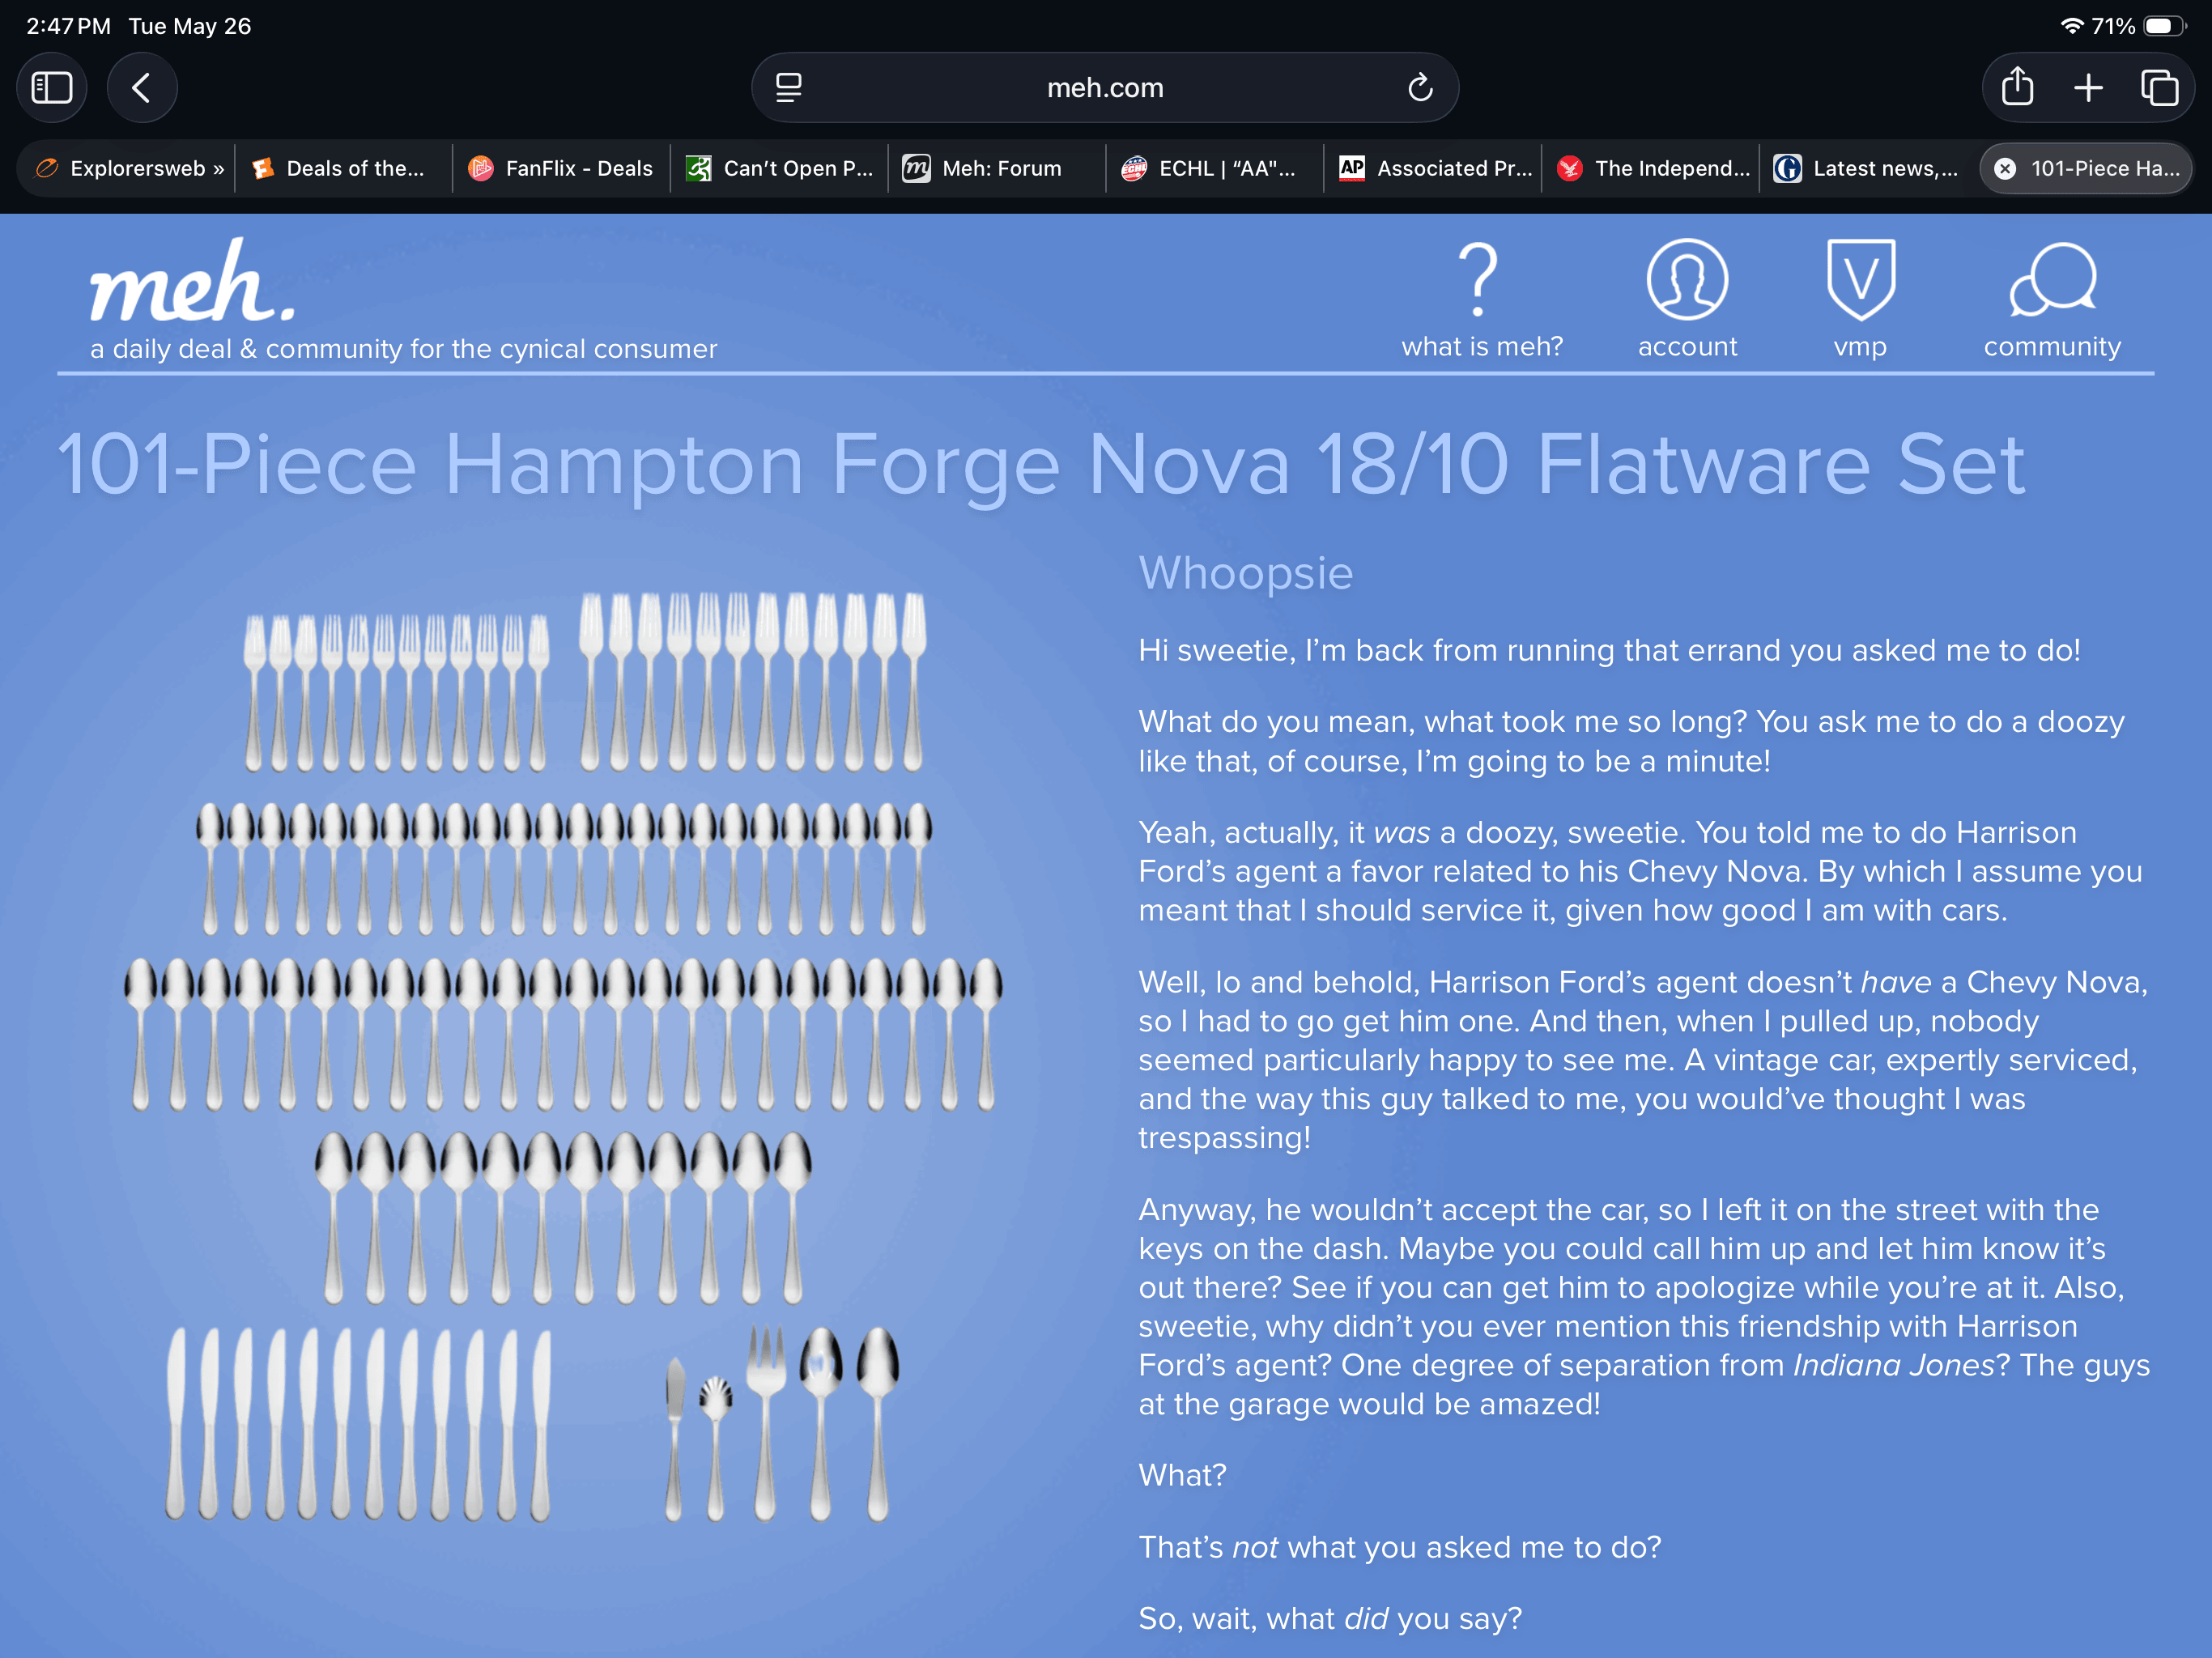Viewport: 2212px width, 1658px height.
Task: Click the 'what is meh?' link text
Action: pyautogui.click(x=1482, y=347)
